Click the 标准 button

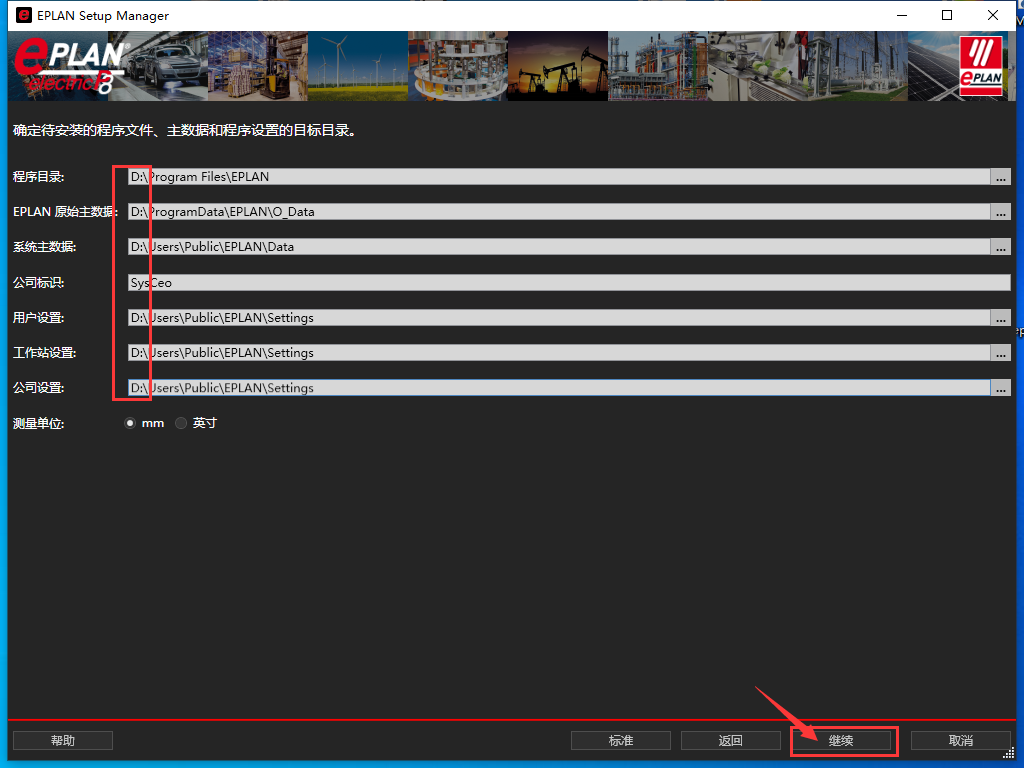click(x=621, y=741)
